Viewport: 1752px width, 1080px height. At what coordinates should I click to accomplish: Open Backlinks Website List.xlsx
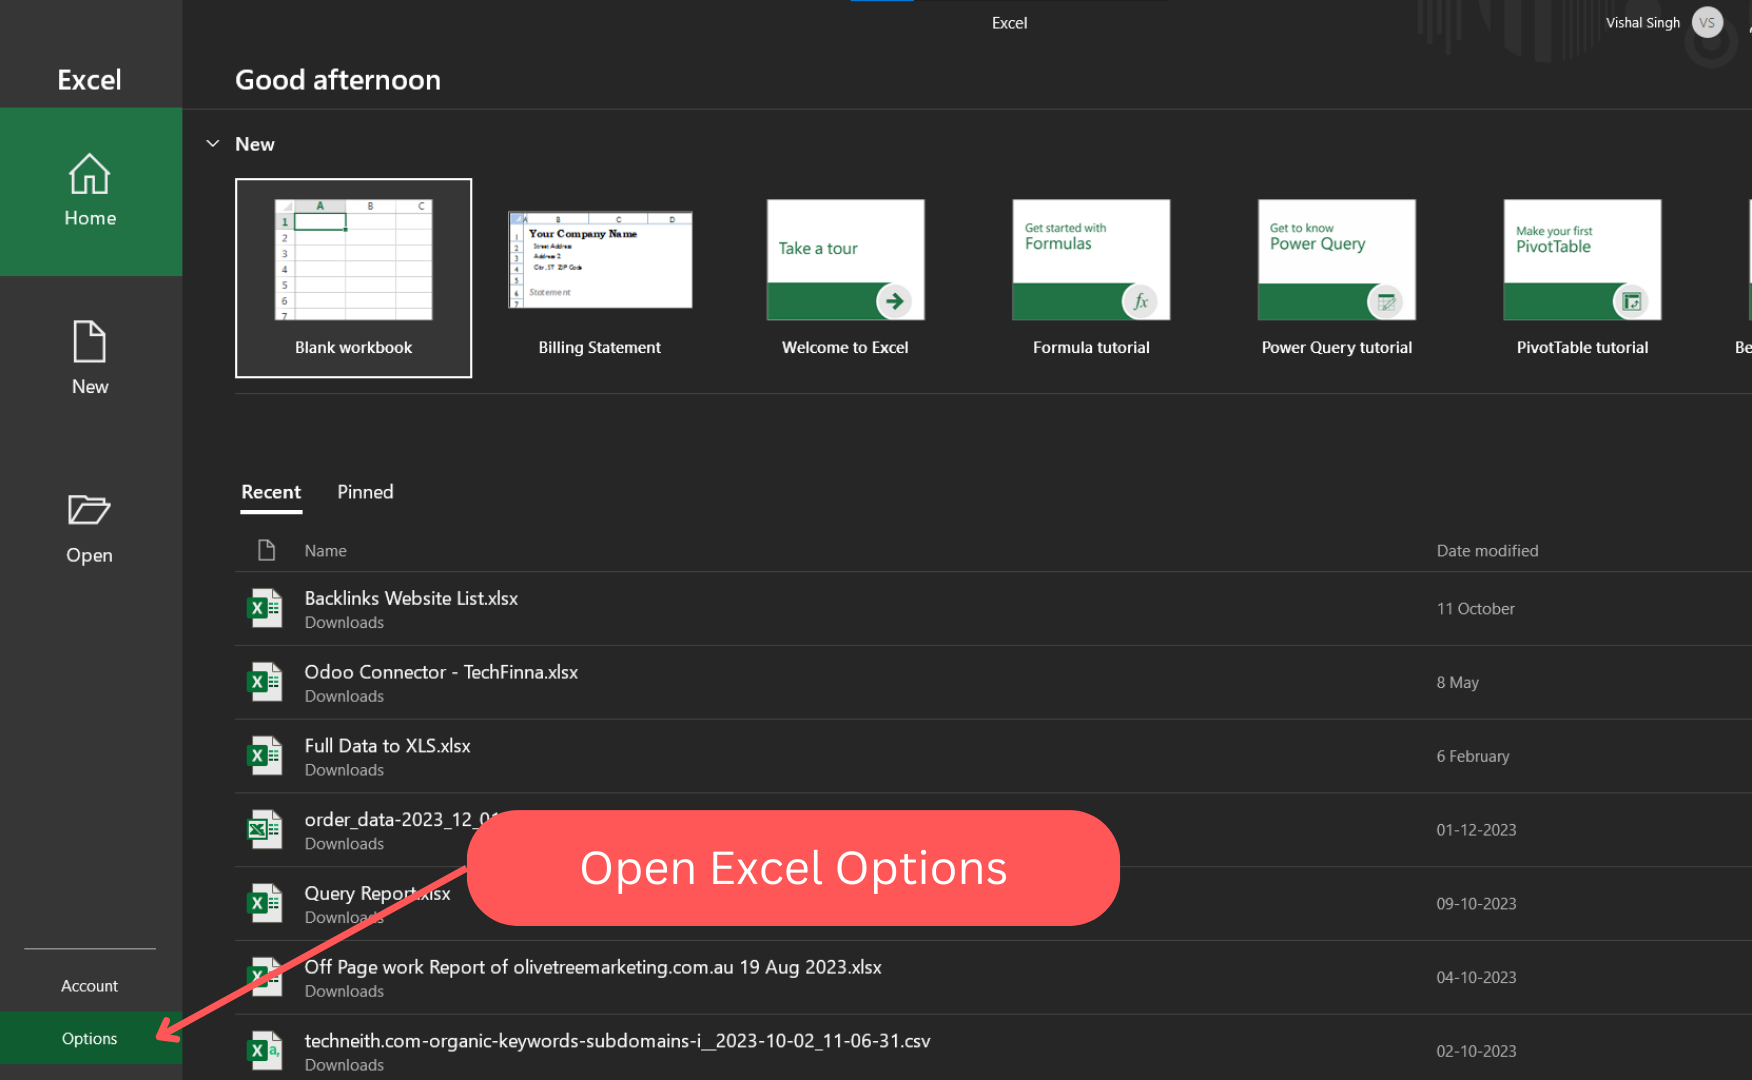pyautogui.click(x=993, y=609)
